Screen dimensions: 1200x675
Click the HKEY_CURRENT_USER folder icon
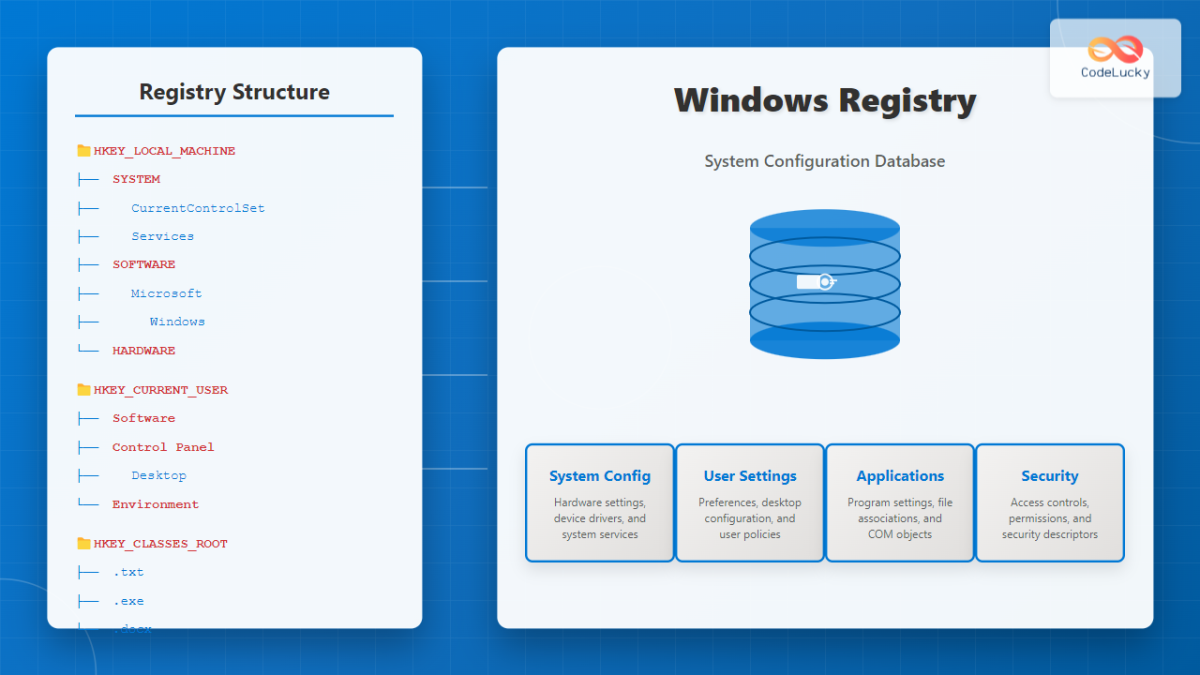click(x=83, y=389)
